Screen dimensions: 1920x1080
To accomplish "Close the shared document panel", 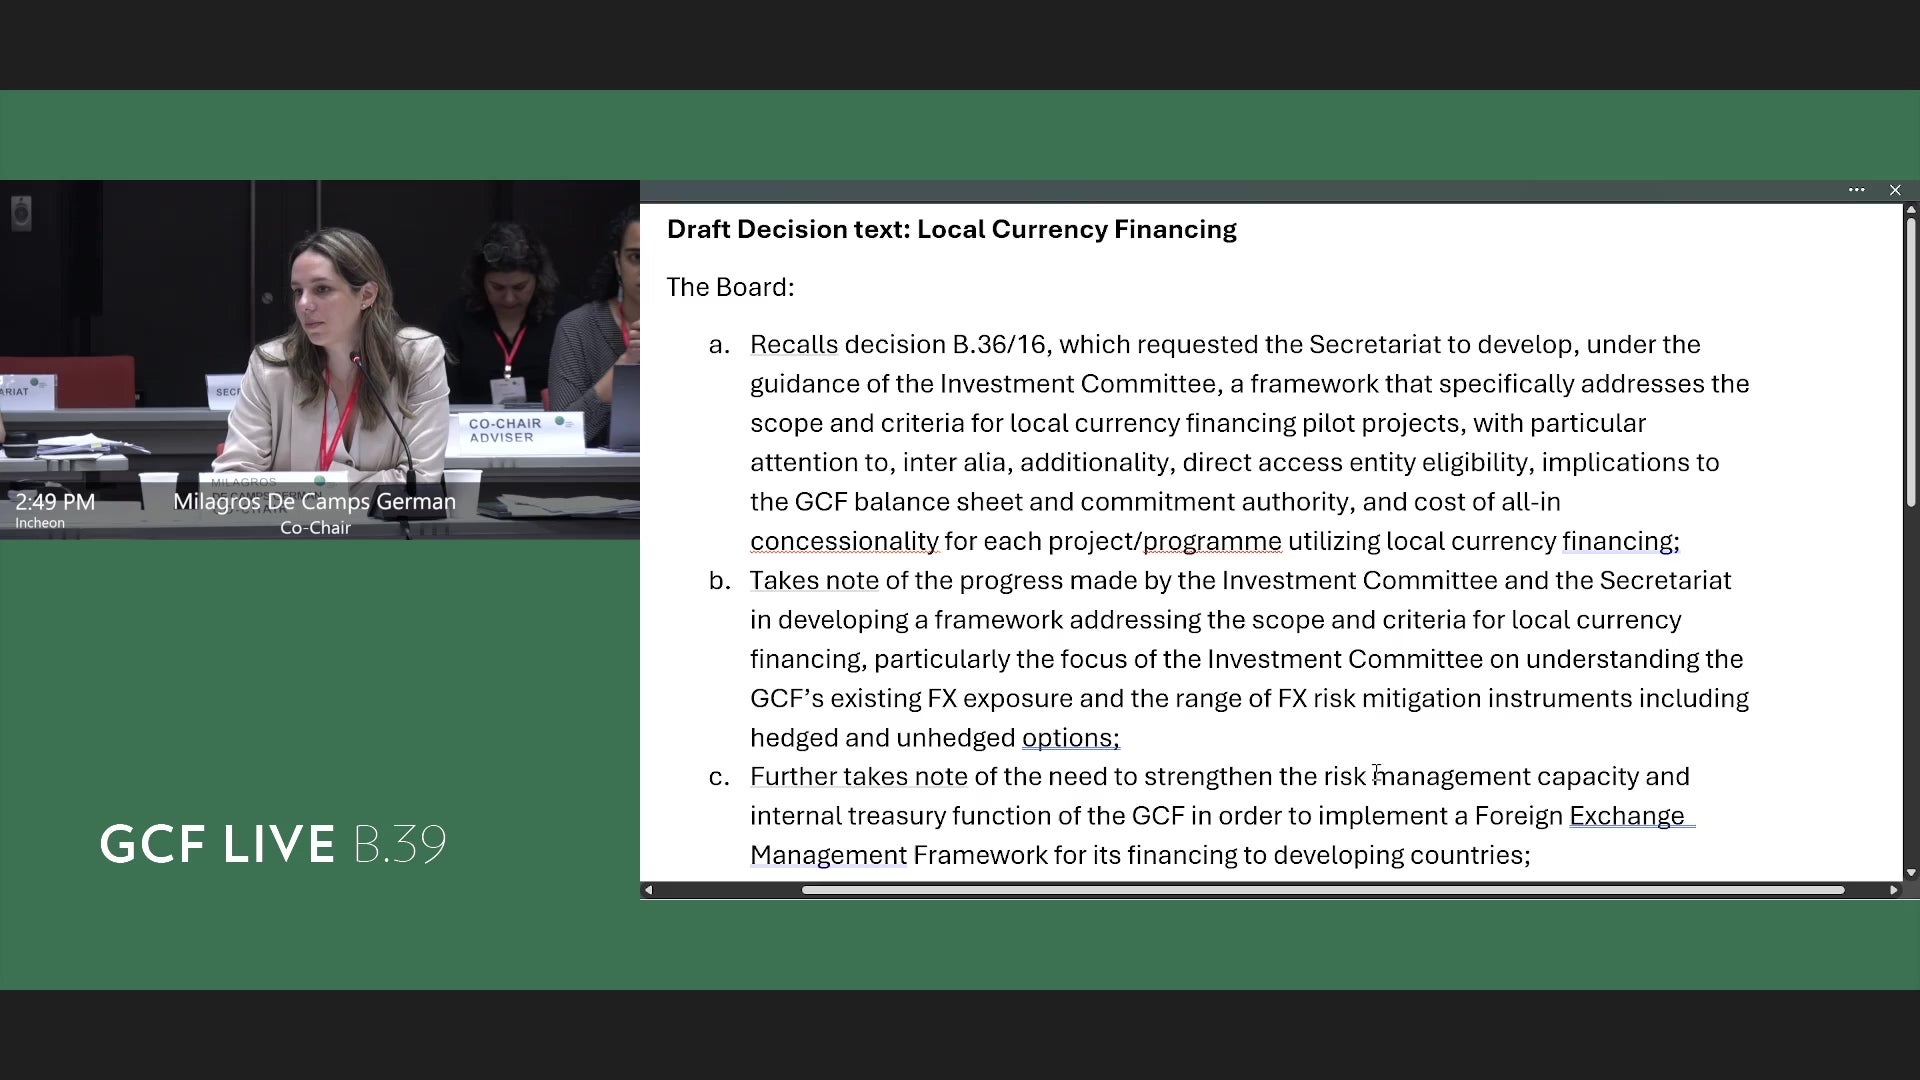I will (x=1895, y=190).
